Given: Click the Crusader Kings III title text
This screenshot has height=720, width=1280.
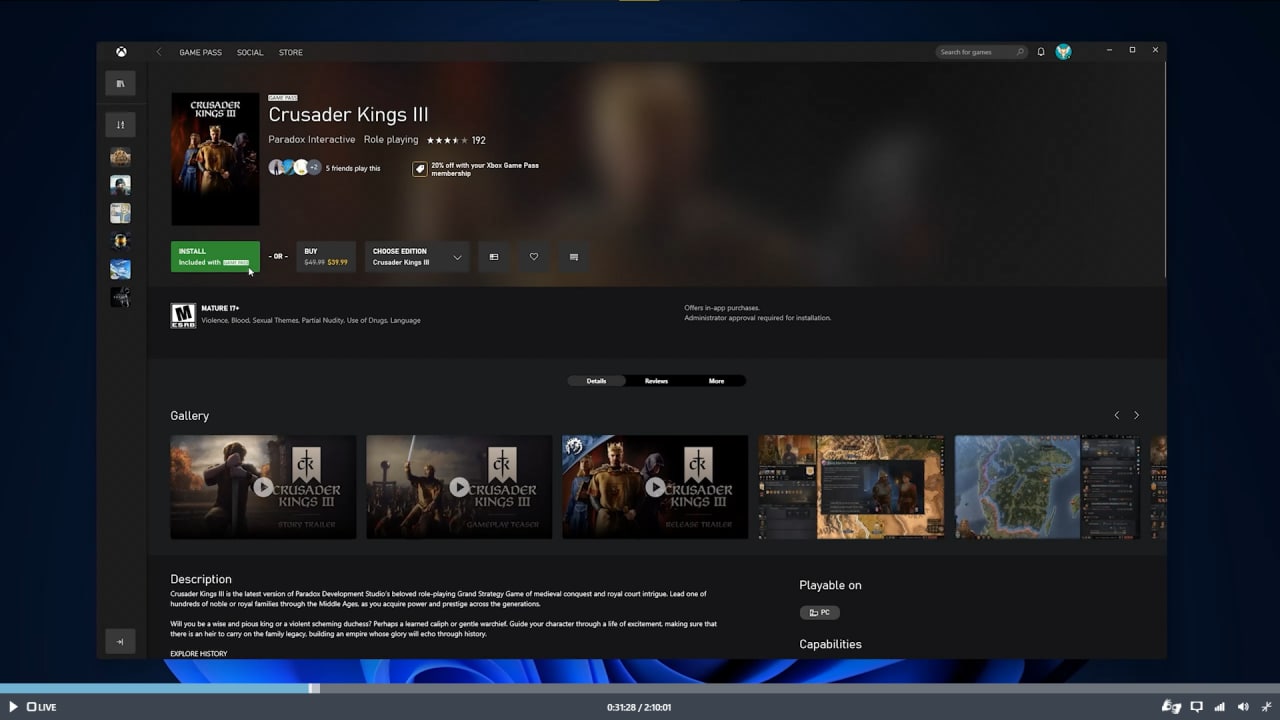Looking at the screenshot, I should click(x=348, y=115).
